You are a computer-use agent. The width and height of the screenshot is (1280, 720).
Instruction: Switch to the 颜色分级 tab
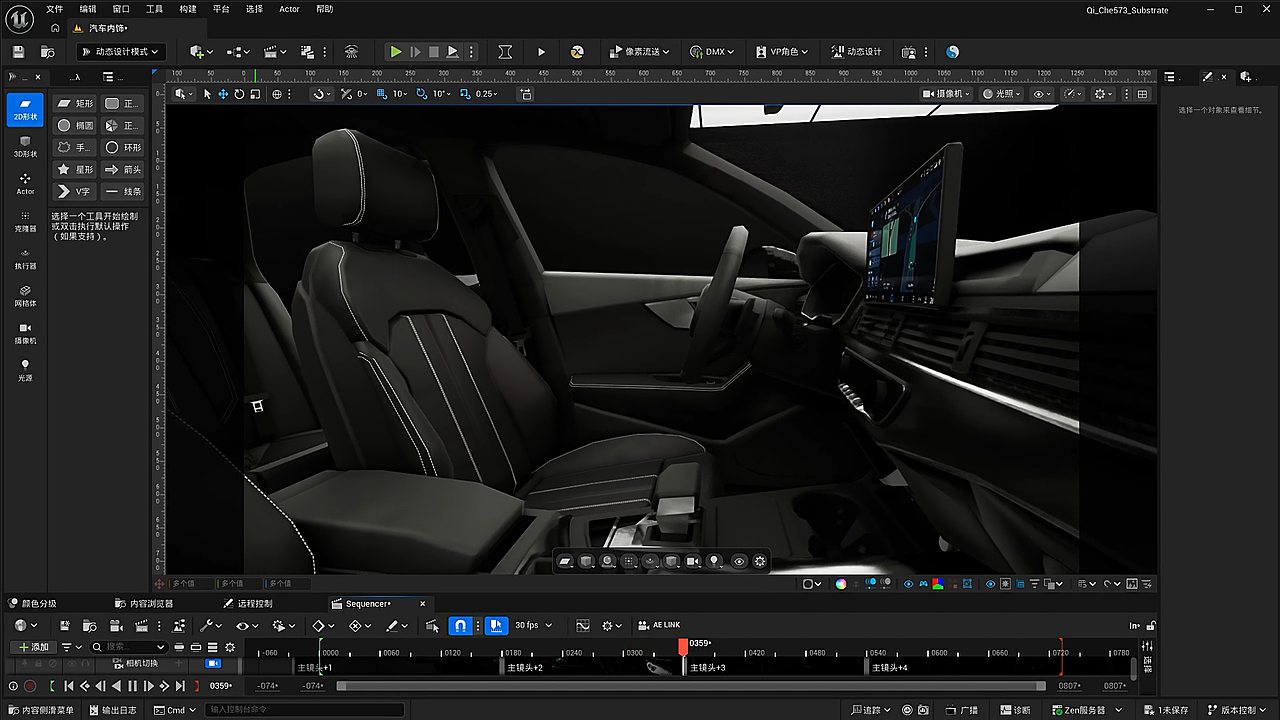coord(34,603)
